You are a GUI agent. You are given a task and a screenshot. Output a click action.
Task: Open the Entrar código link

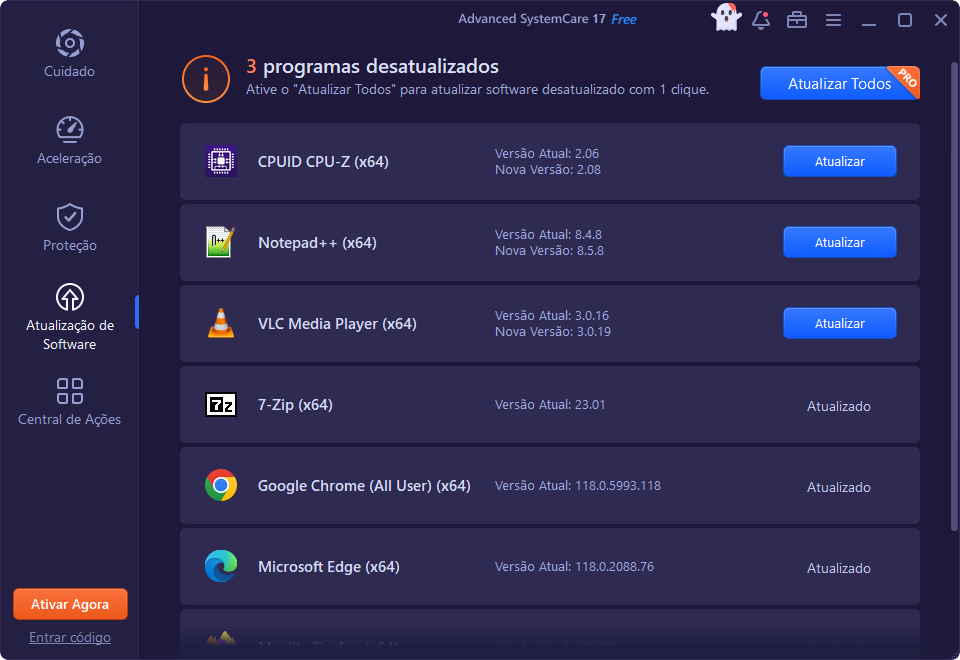tap(70, 637)
